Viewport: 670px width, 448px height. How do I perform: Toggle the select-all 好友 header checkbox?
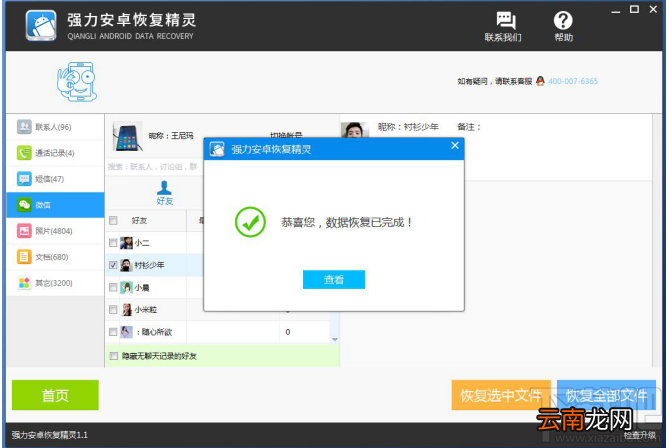(113, 221)
